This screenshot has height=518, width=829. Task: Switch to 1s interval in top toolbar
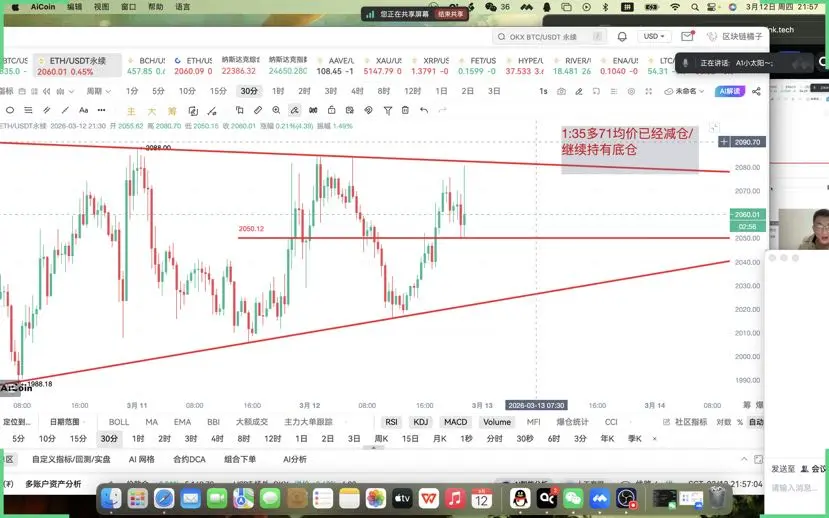point(543,91)
